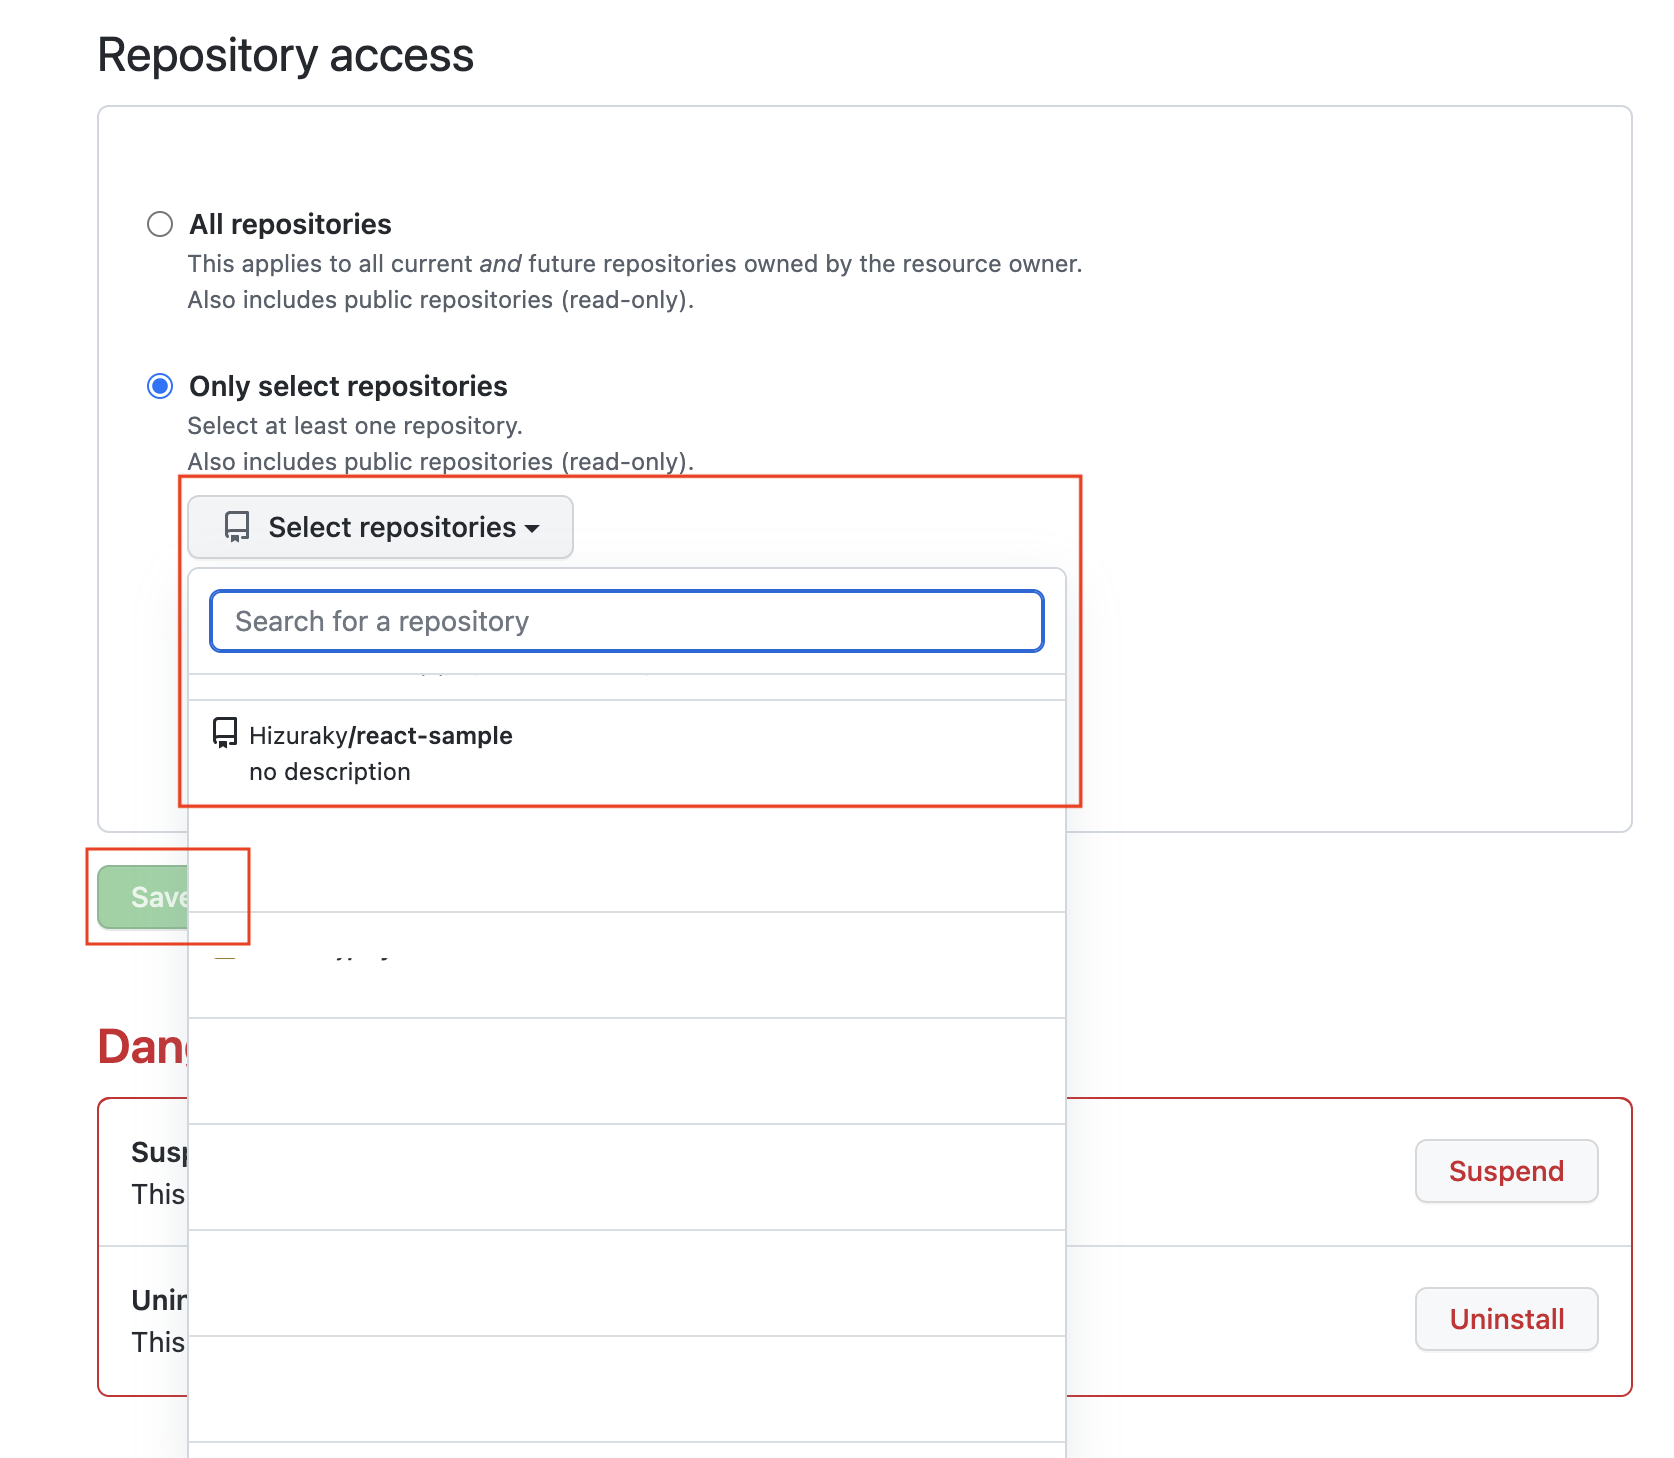Click the partially visible "Unin" row title
Viewport: 1674px width, 1458px height.
point(159,1300)
